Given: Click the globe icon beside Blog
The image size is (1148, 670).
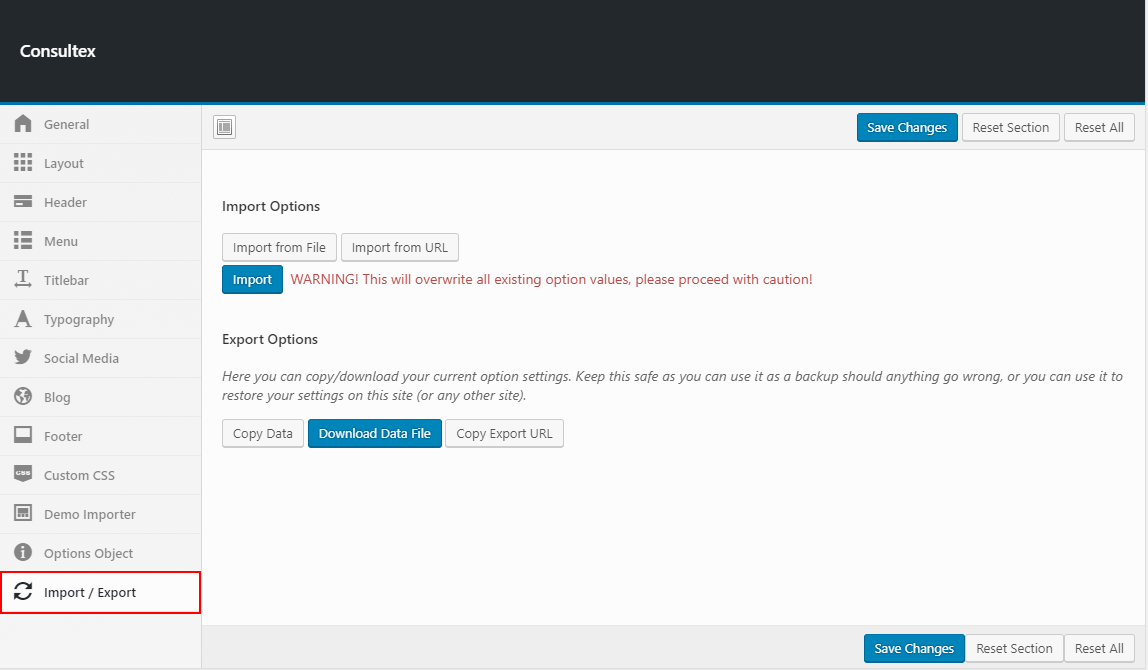Looking at the screenshot, I should (23, 397).
